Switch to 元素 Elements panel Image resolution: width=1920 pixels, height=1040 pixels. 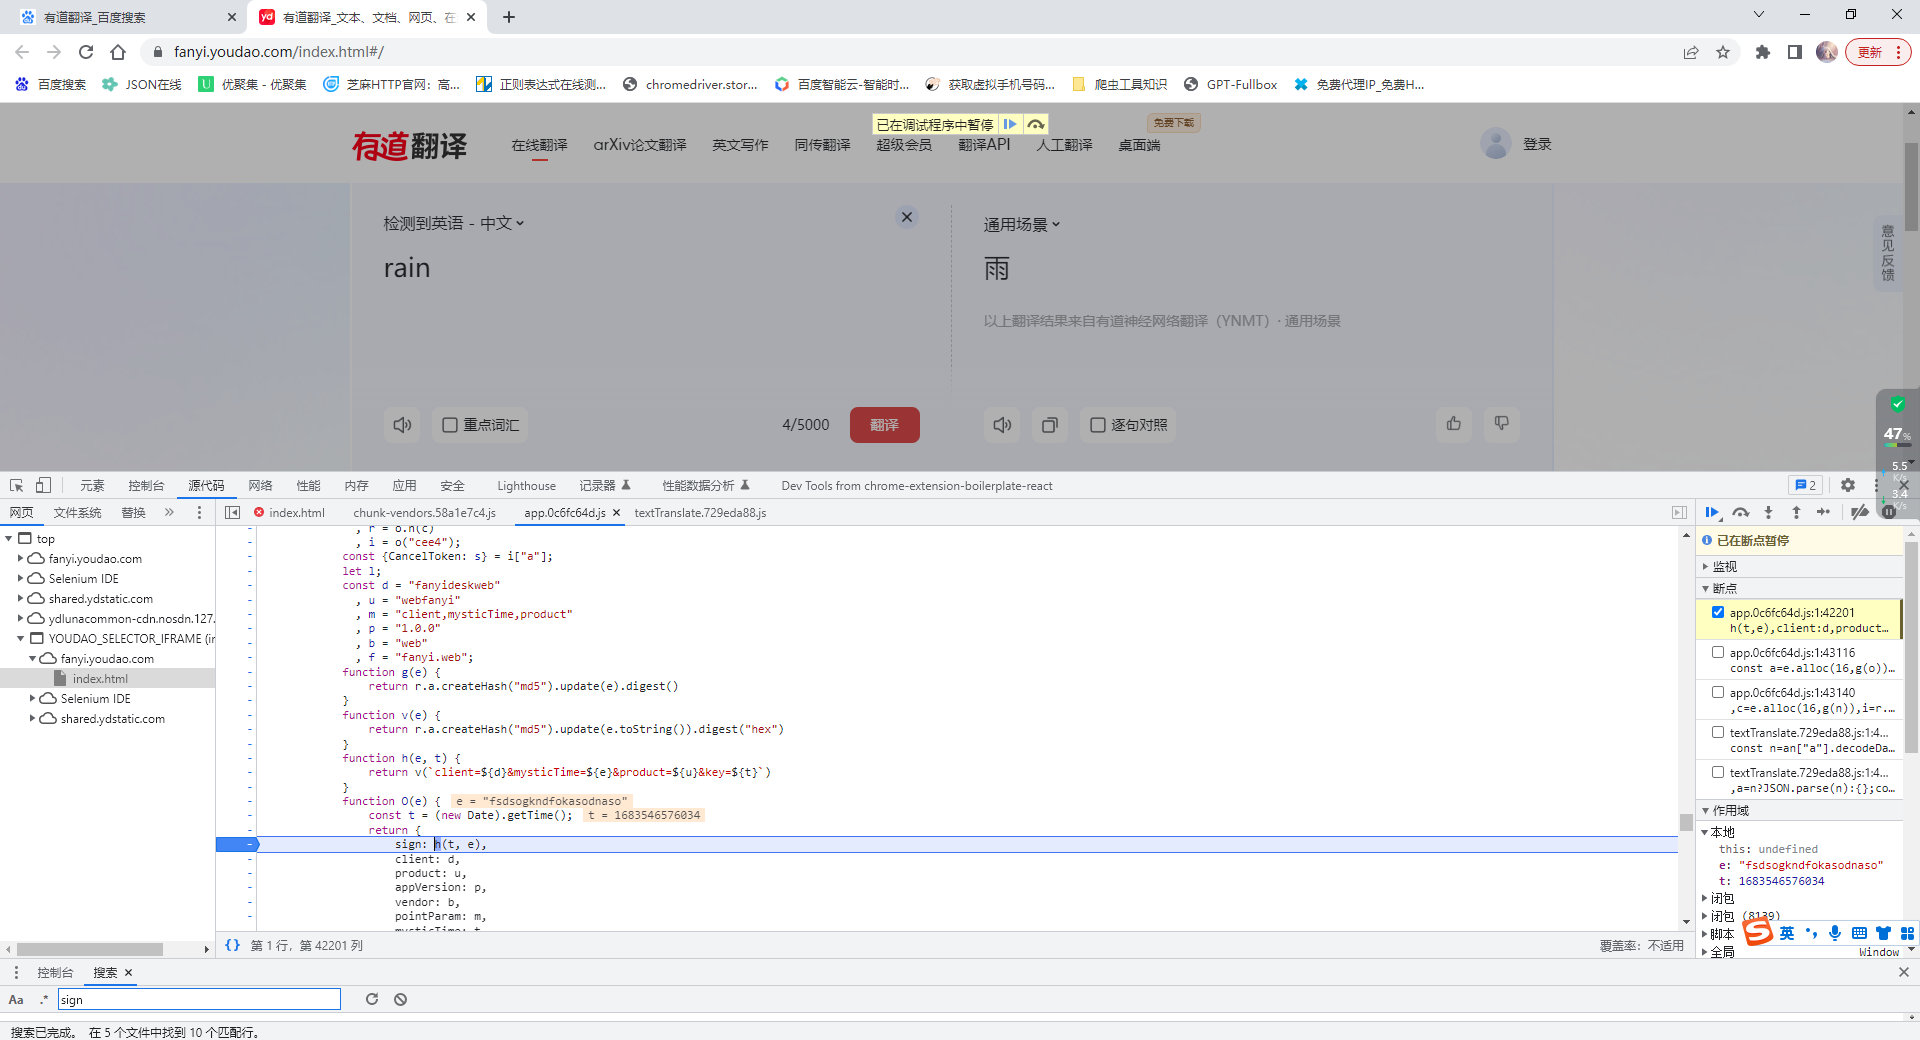[x=92, y=485]
